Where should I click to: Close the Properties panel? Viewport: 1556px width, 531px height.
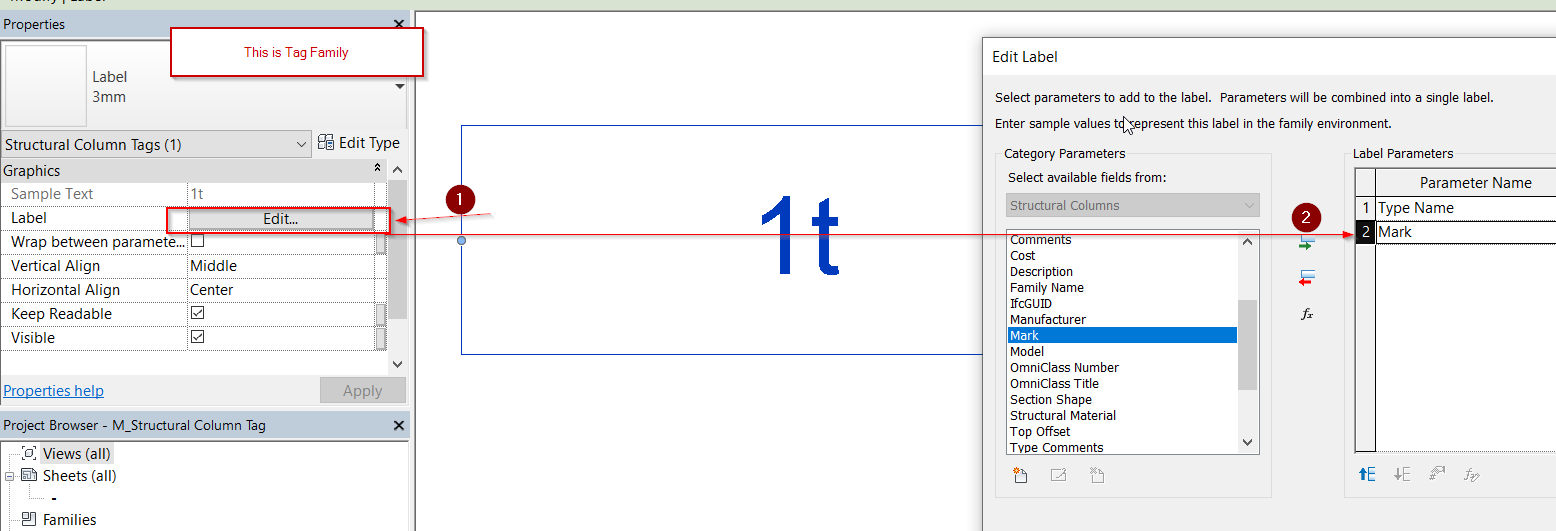coord(399,24)
